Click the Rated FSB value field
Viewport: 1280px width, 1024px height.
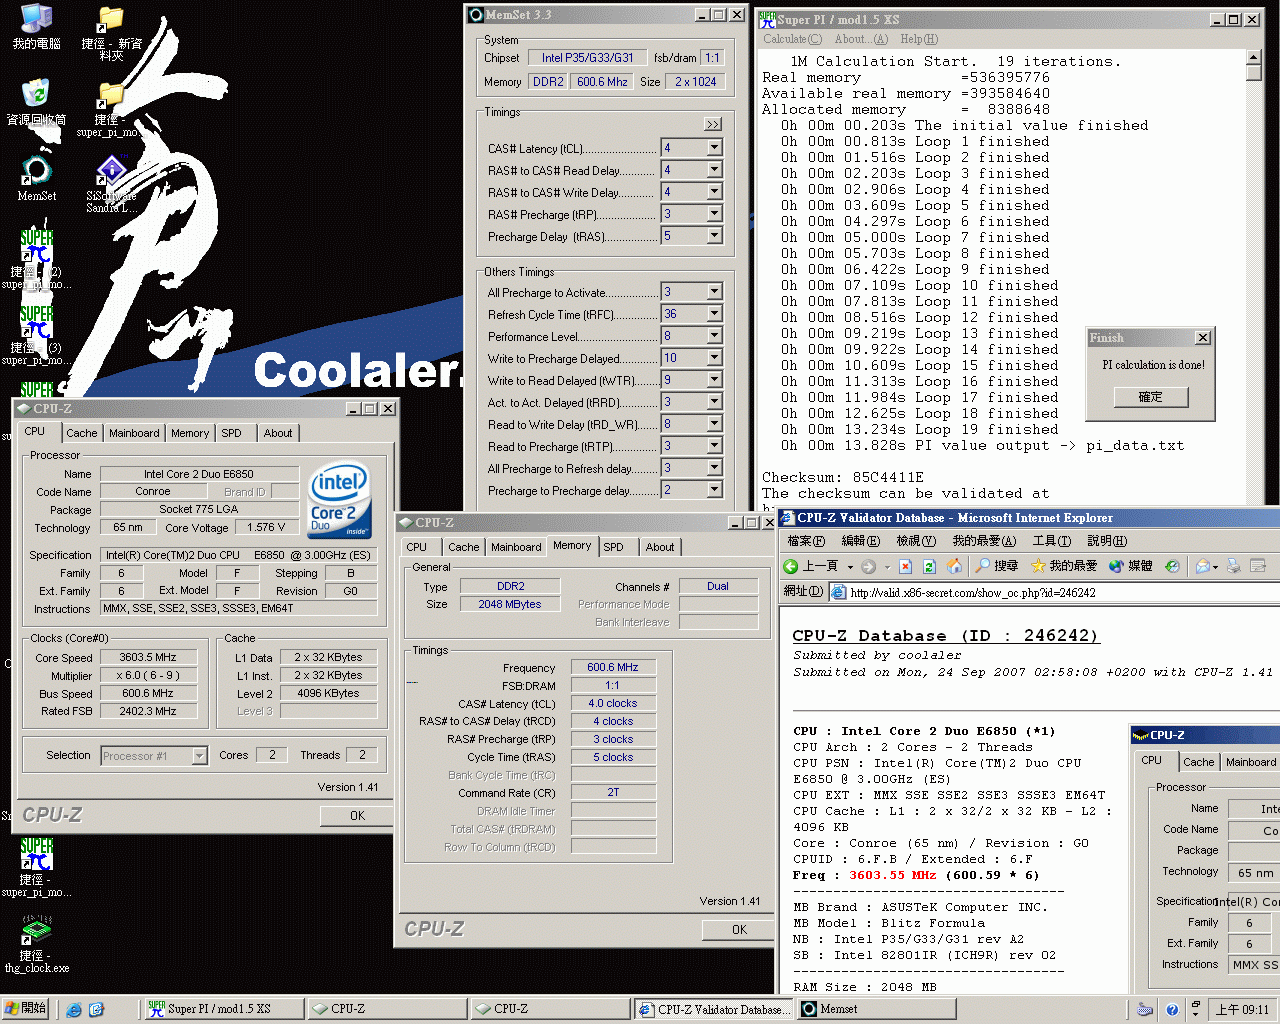(148, 711)
